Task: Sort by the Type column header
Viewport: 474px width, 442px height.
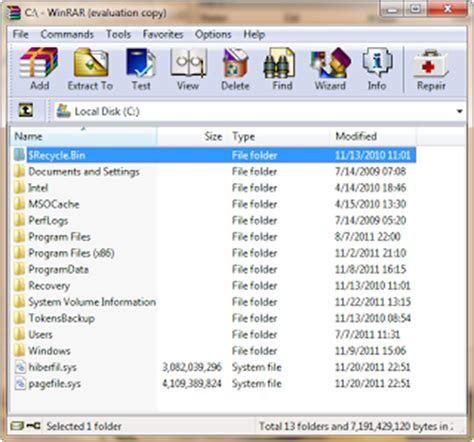Action: coord(280,136)
